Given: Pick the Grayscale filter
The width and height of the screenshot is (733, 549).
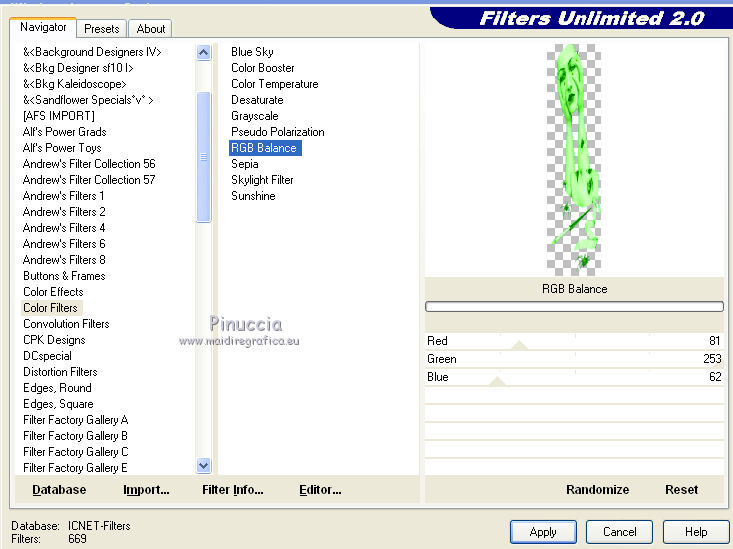Looking at the screenshot, I should [x=255, y=116].
